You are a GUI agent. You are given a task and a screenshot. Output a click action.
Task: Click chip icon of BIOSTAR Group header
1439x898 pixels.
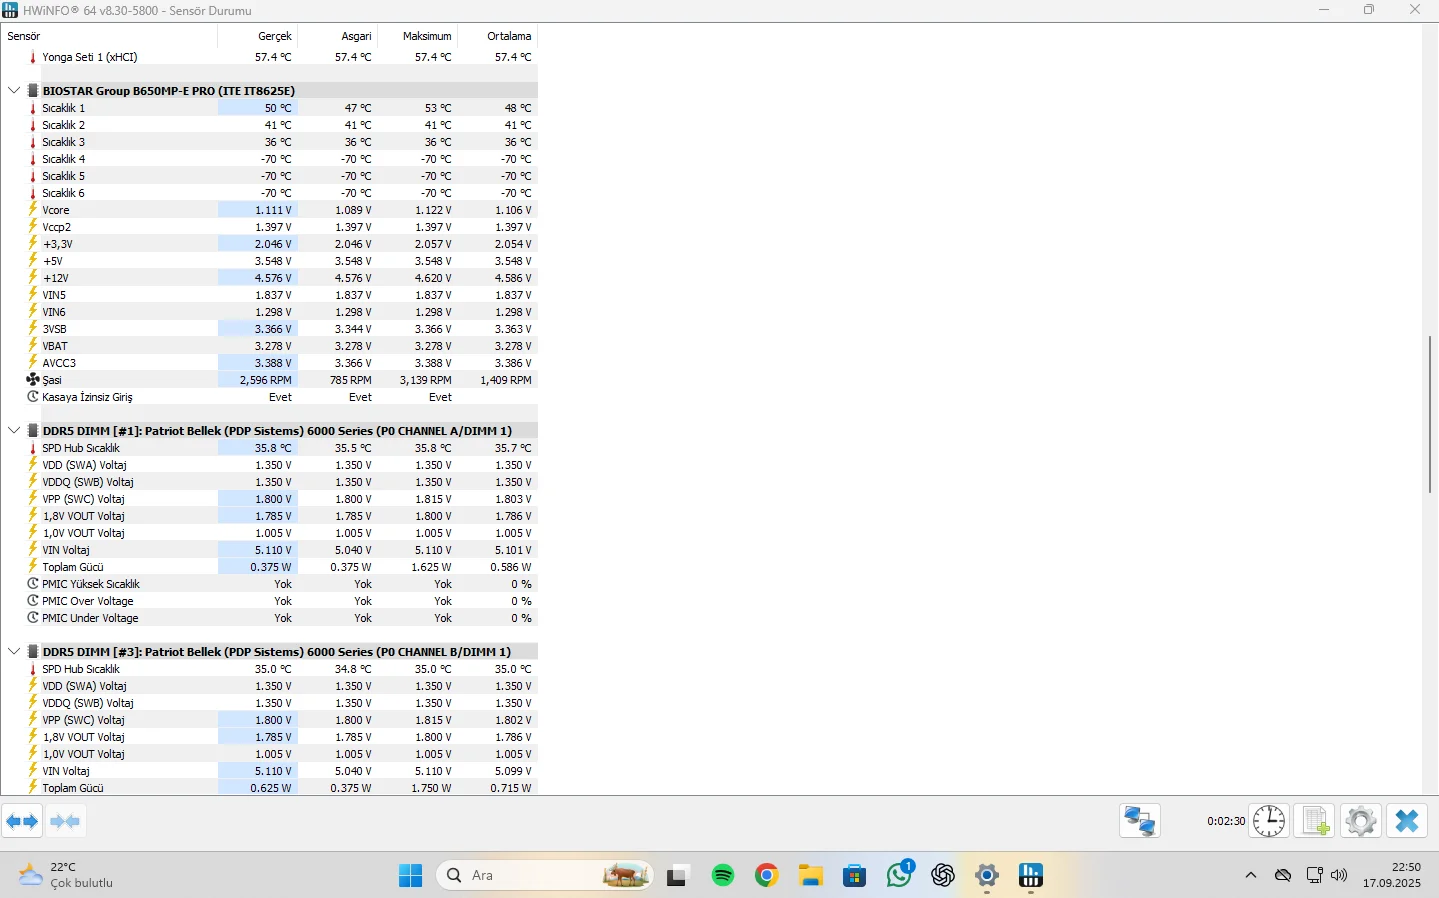[33, 91]
